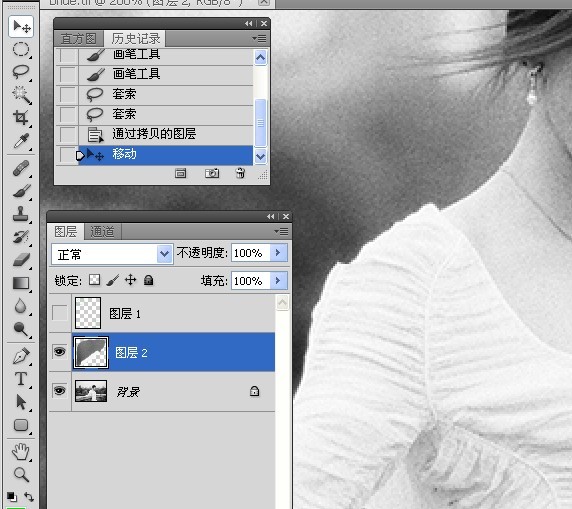Switch to the 通道 tab
Screen dimensions: 572x509
coord(102,232)
